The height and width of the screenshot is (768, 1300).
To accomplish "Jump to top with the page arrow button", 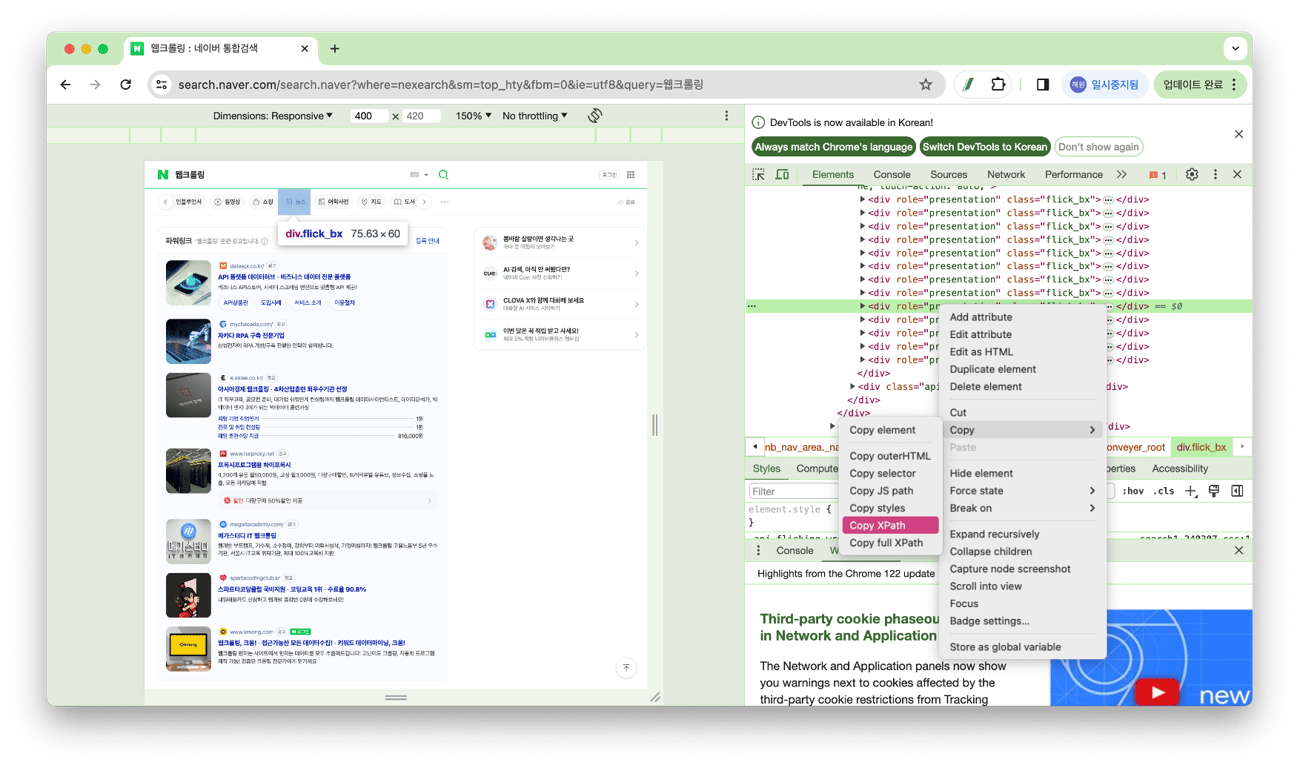I will click(626, 668).
